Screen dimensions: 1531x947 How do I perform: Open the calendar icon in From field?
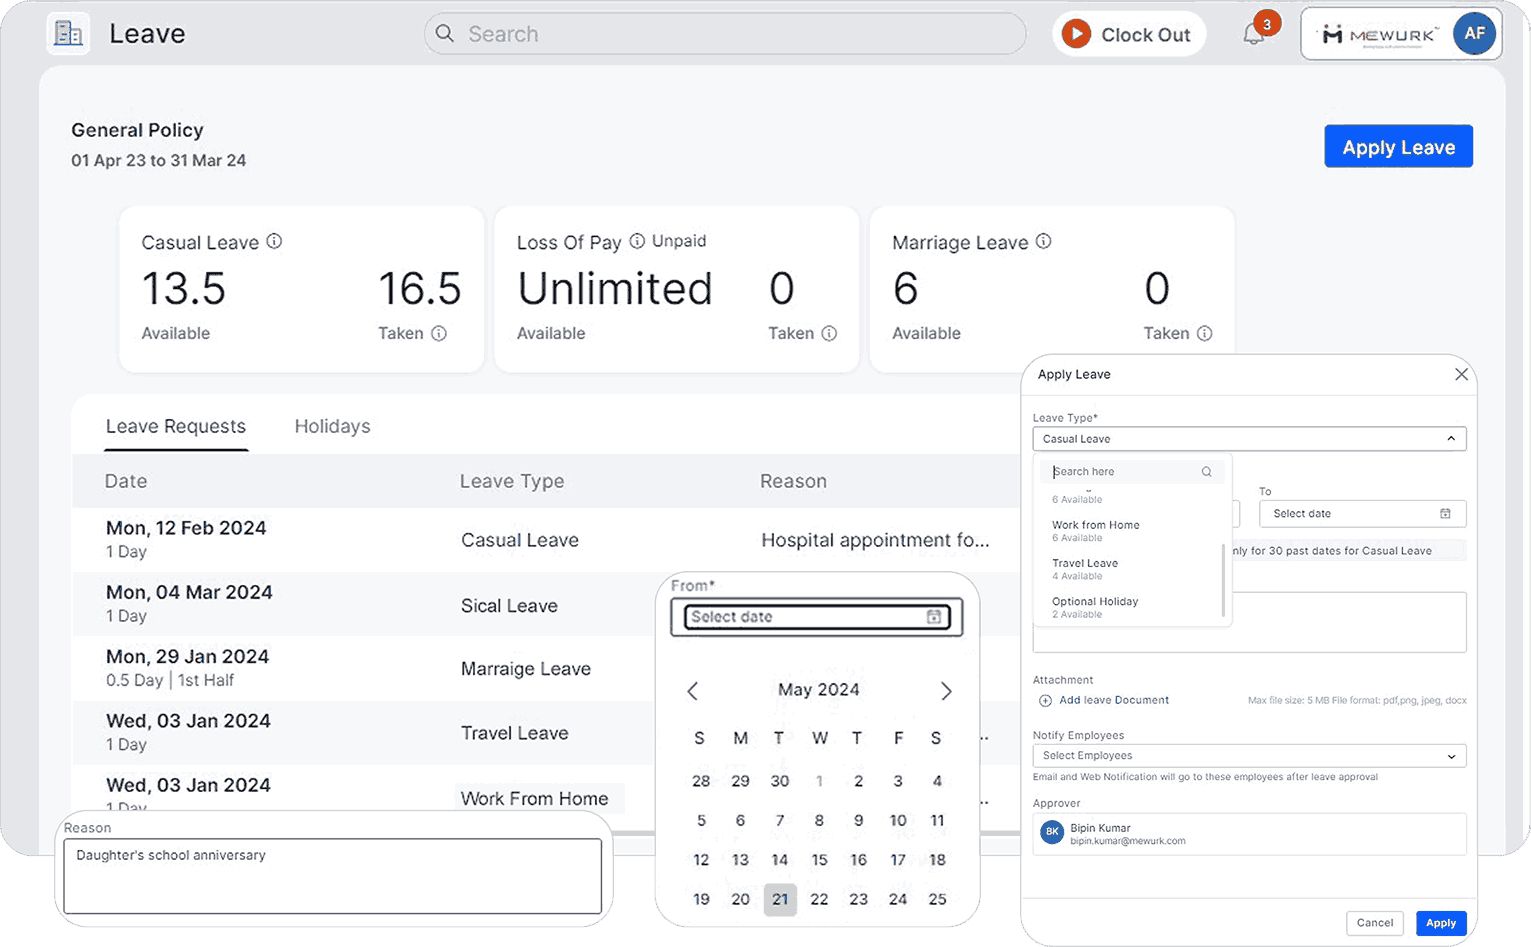933,617
